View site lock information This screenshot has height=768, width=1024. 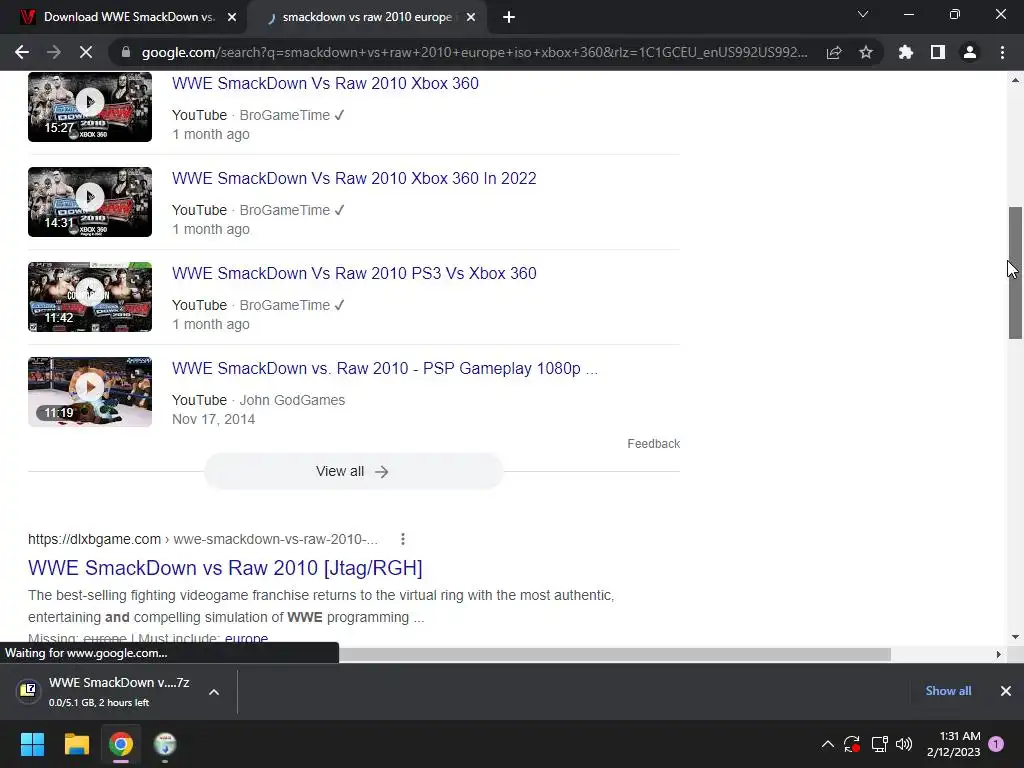(126, 52)
